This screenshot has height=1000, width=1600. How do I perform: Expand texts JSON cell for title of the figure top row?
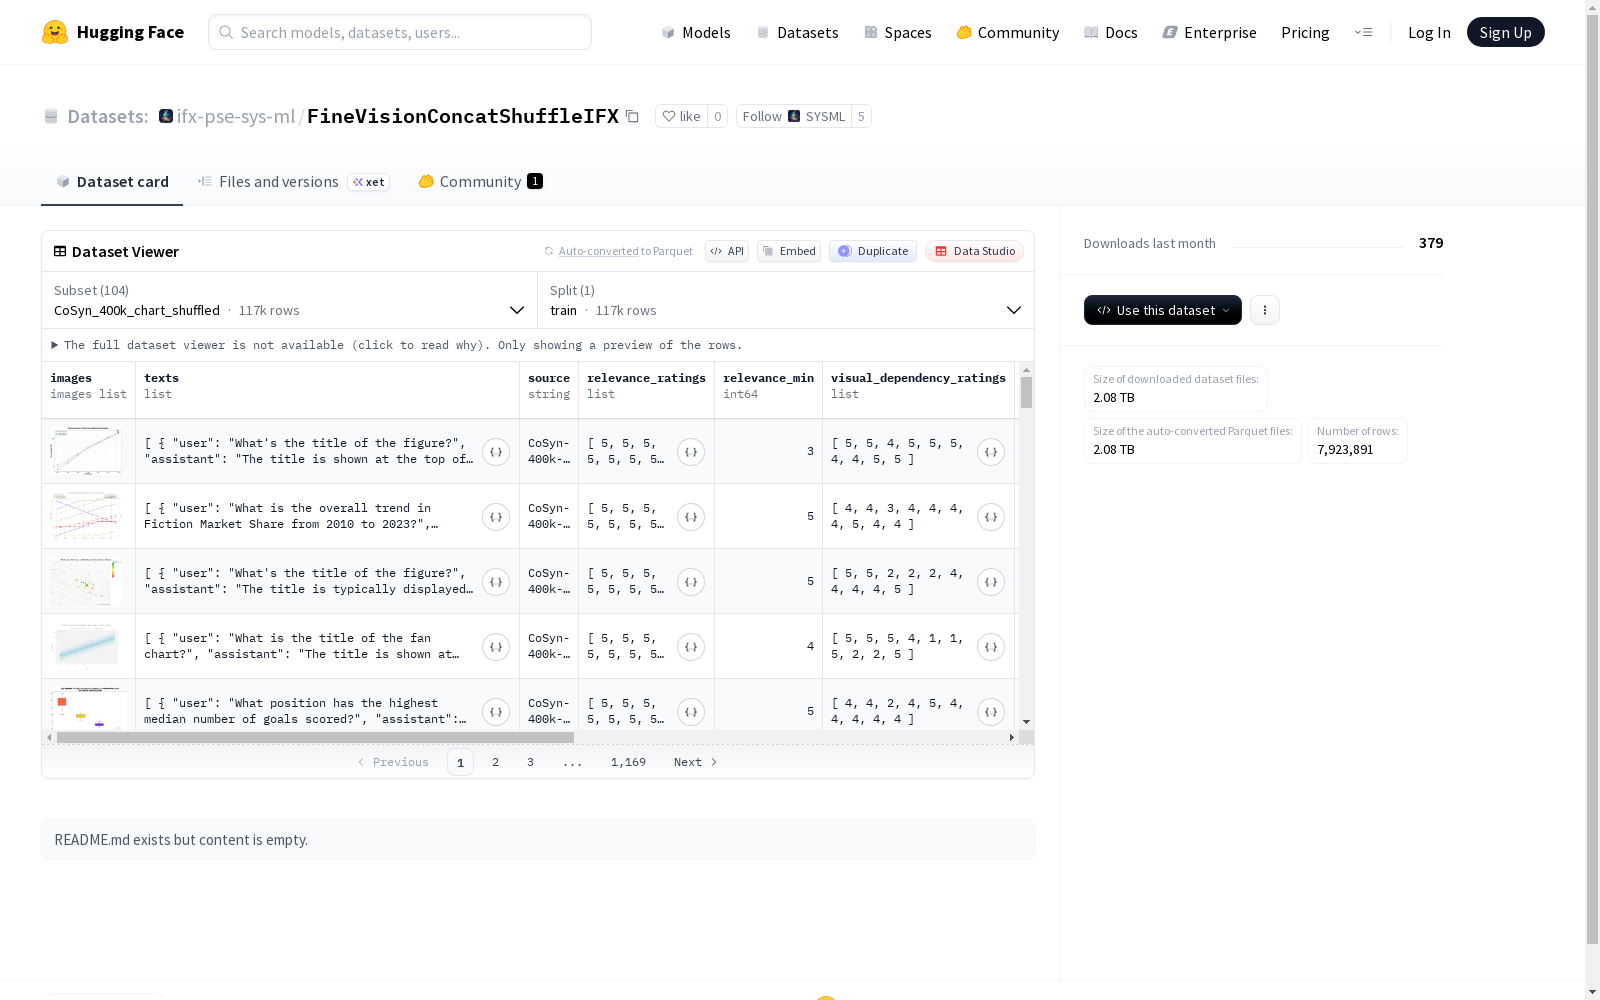[496, 452]
